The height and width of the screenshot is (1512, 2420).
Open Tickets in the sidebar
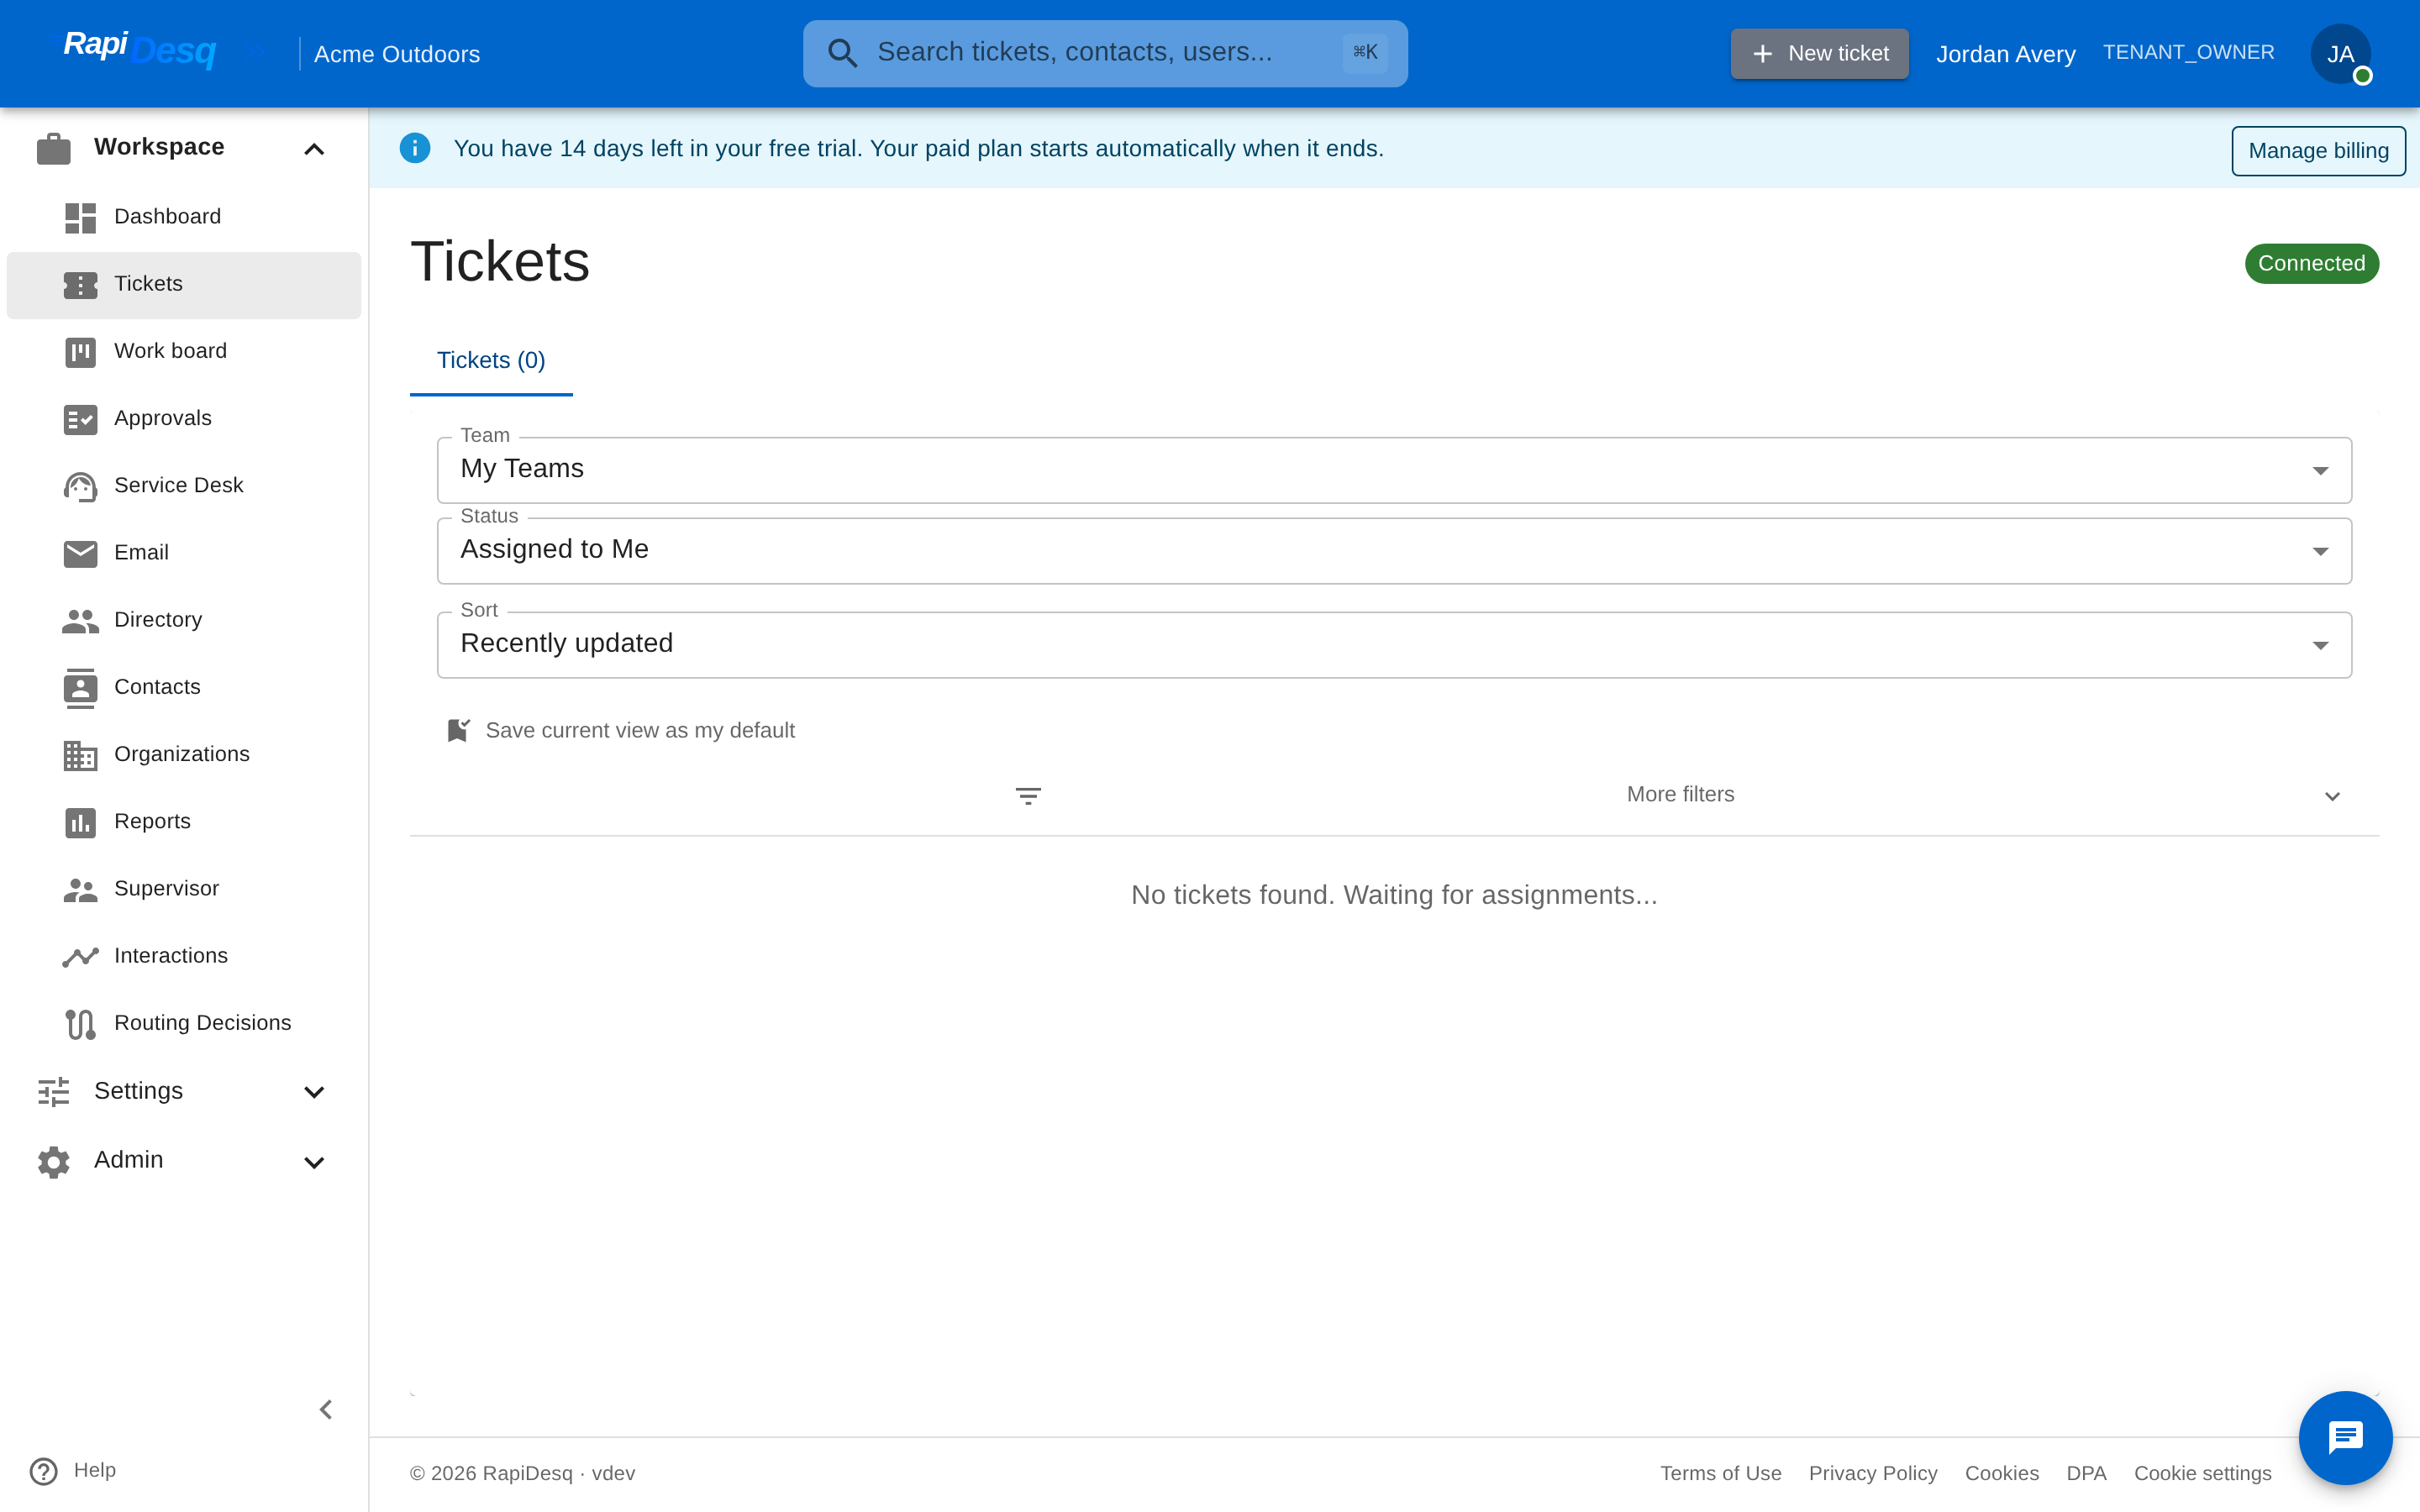[x=184, y=285]
